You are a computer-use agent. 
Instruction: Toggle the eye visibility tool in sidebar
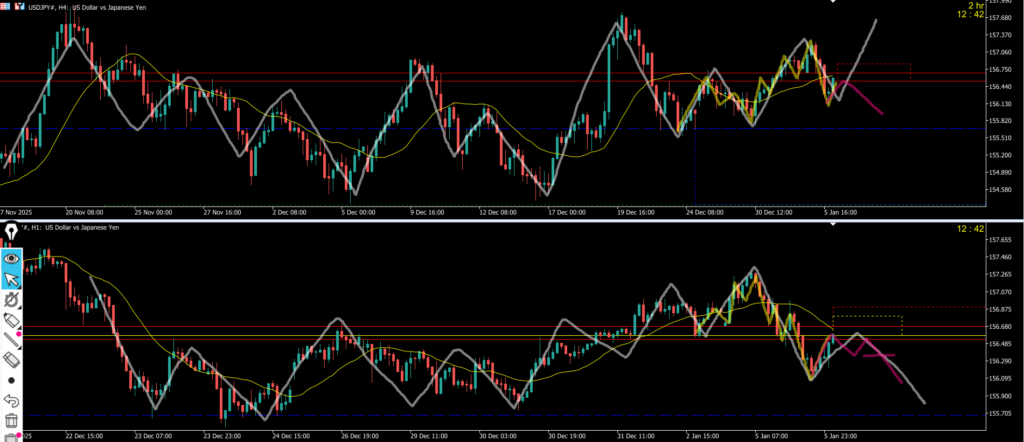[x=12, y=257]
